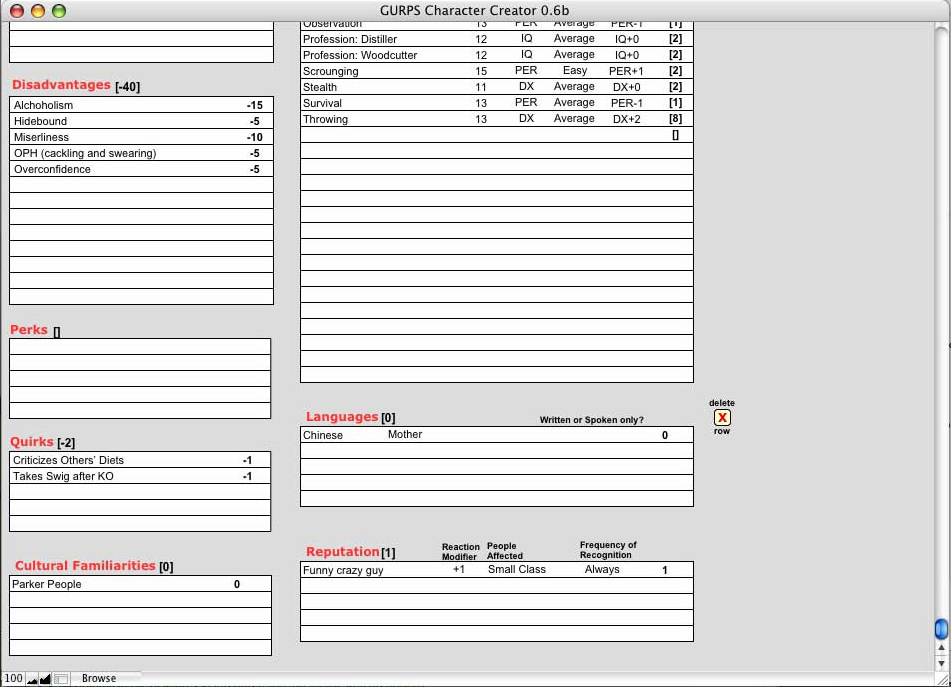Click the Profession: Woodcutter skill row
951x687 pixels.
(497, 55)
